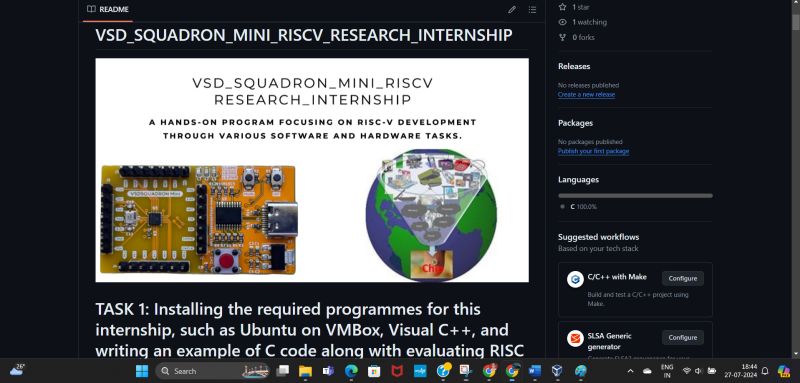The width and height of the screenshot is (800, 383).
Task: Launch Microsoft Word from the taskbar
Action: click(535, 371)
